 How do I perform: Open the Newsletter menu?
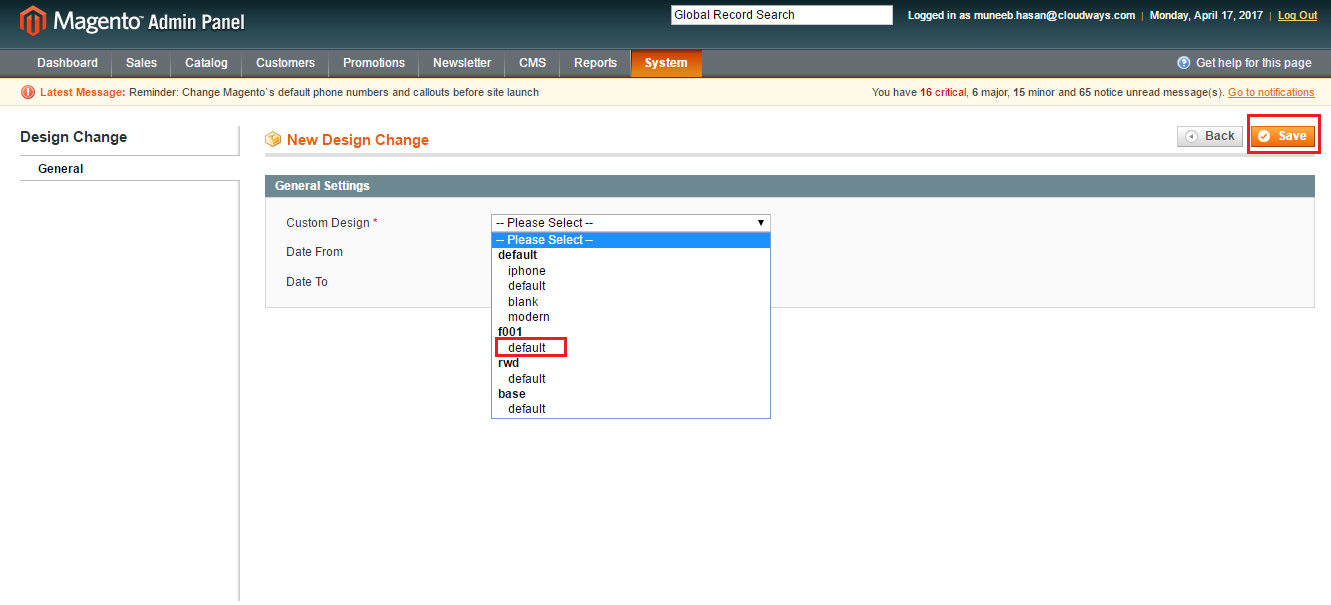point(462,63)
